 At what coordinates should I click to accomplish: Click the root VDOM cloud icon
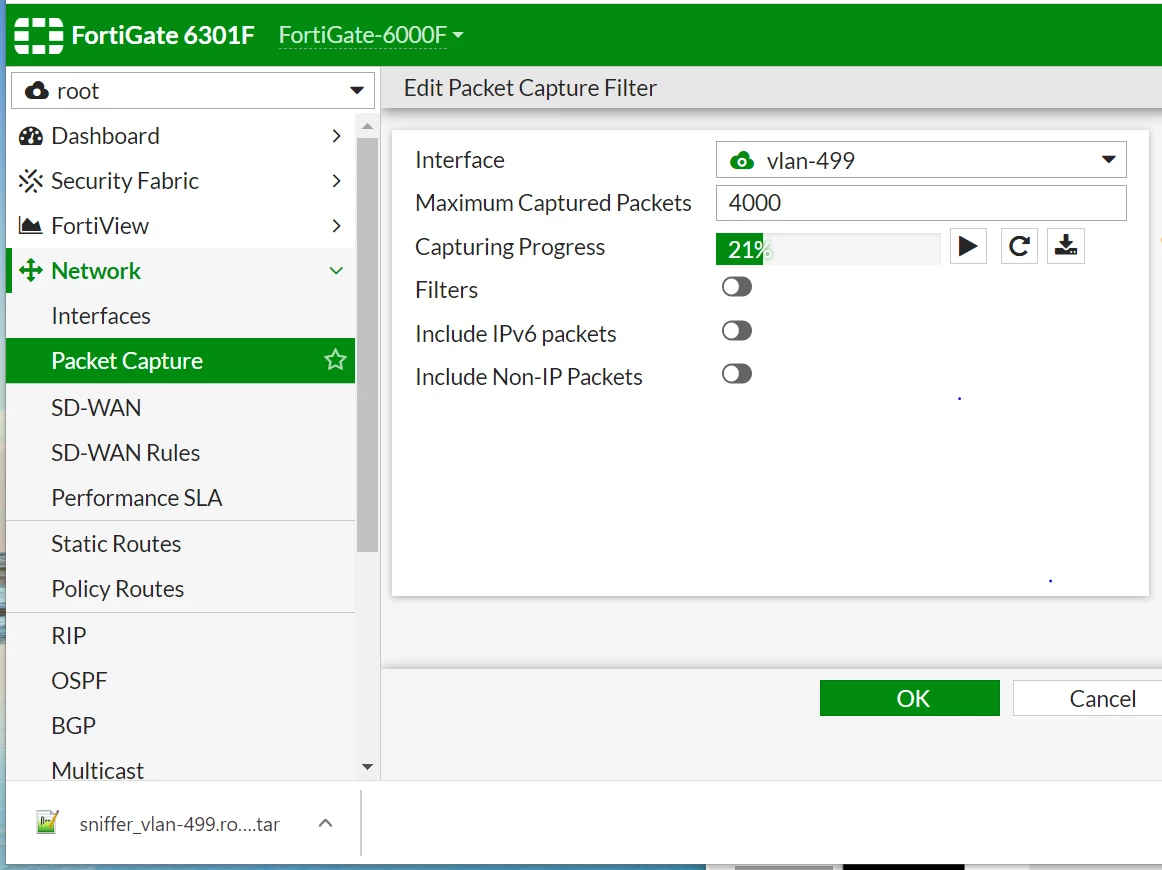[37, 91]
